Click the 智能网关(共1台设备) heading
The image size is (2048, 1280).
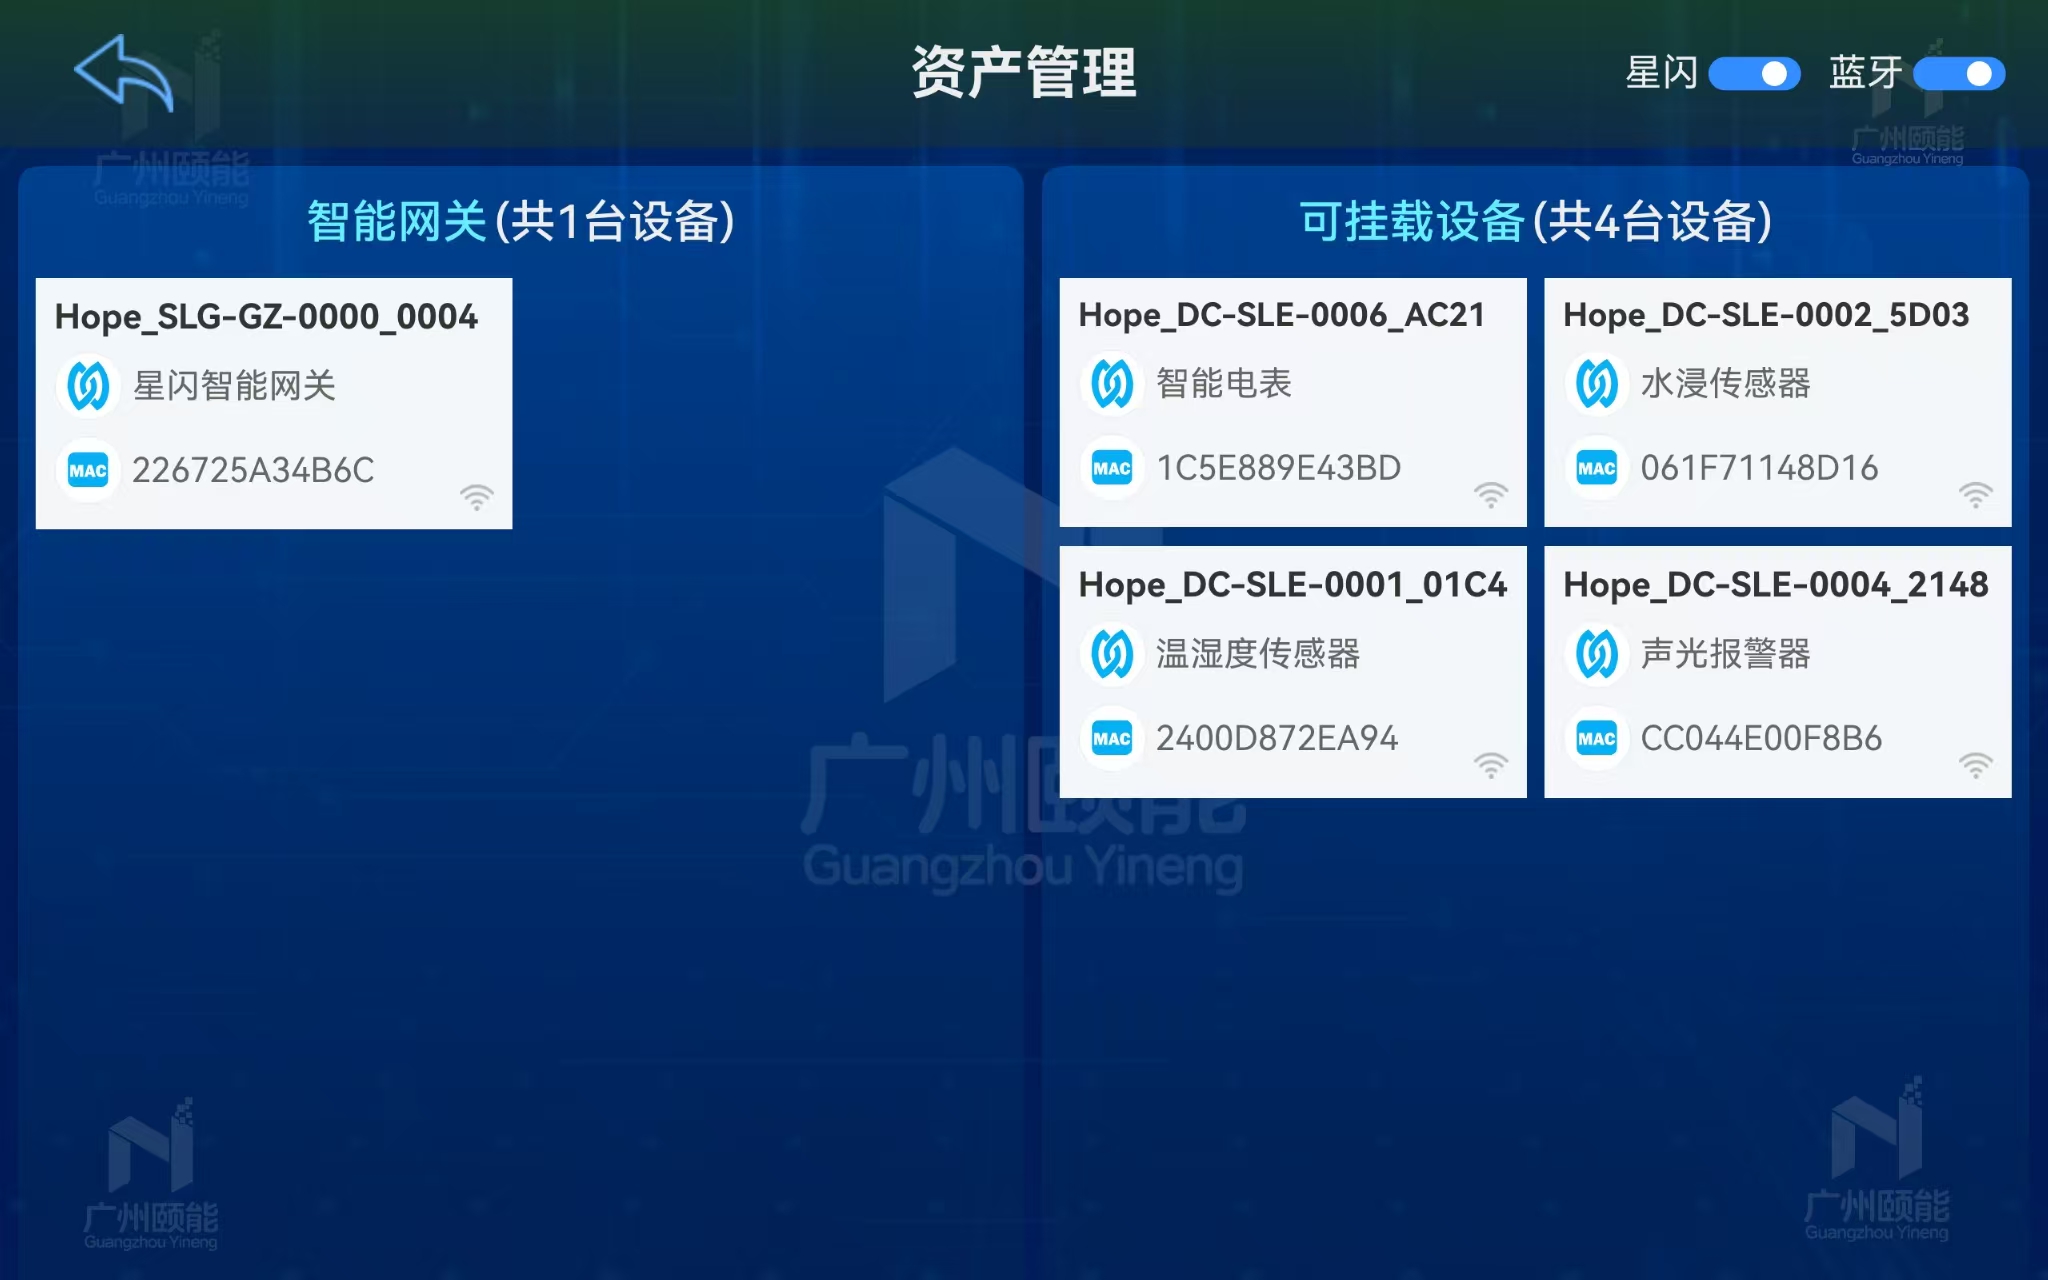coord(521,221)
